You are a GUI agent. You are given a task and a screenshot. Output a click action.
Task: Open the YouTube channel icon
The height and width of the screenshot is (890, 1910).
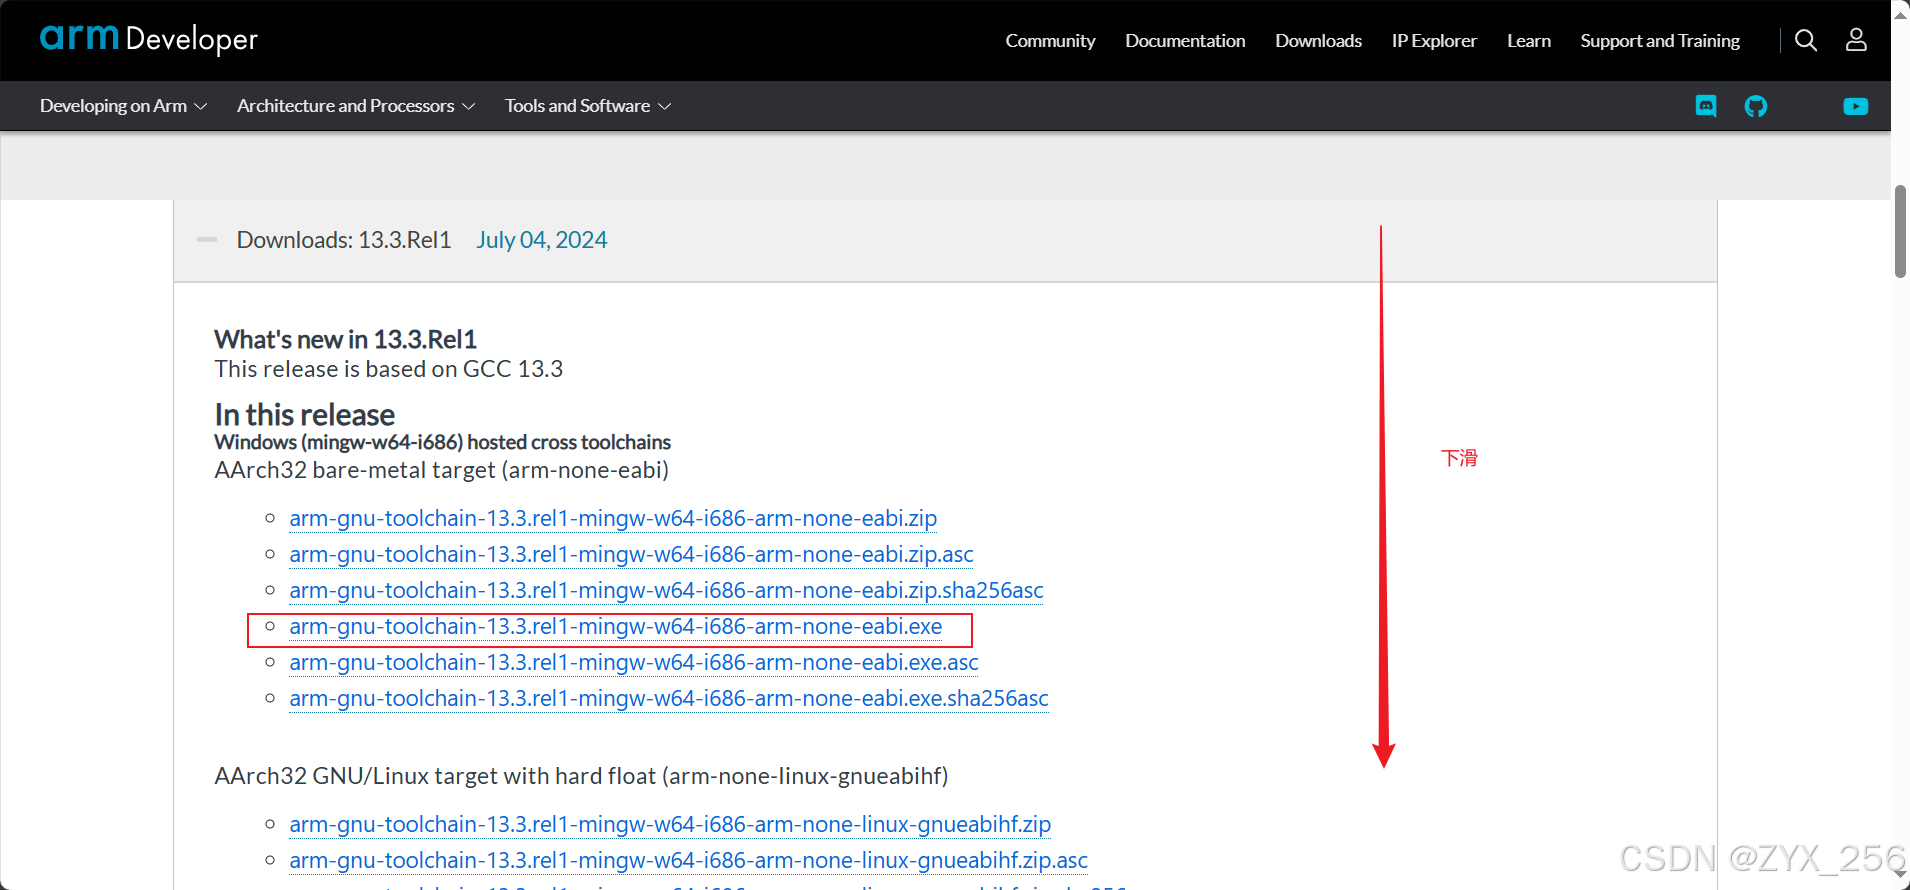(x=1856, y=106)
